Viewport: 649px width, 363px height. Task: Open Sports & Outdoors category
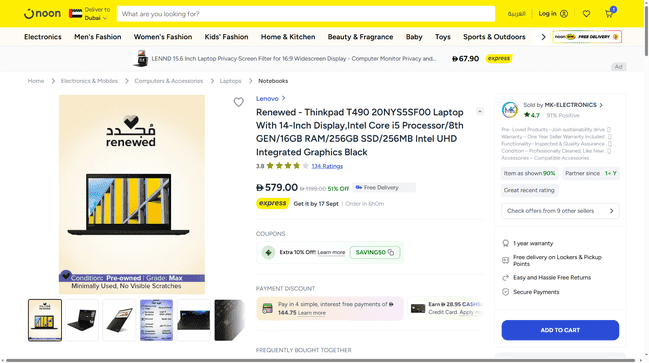494,37
